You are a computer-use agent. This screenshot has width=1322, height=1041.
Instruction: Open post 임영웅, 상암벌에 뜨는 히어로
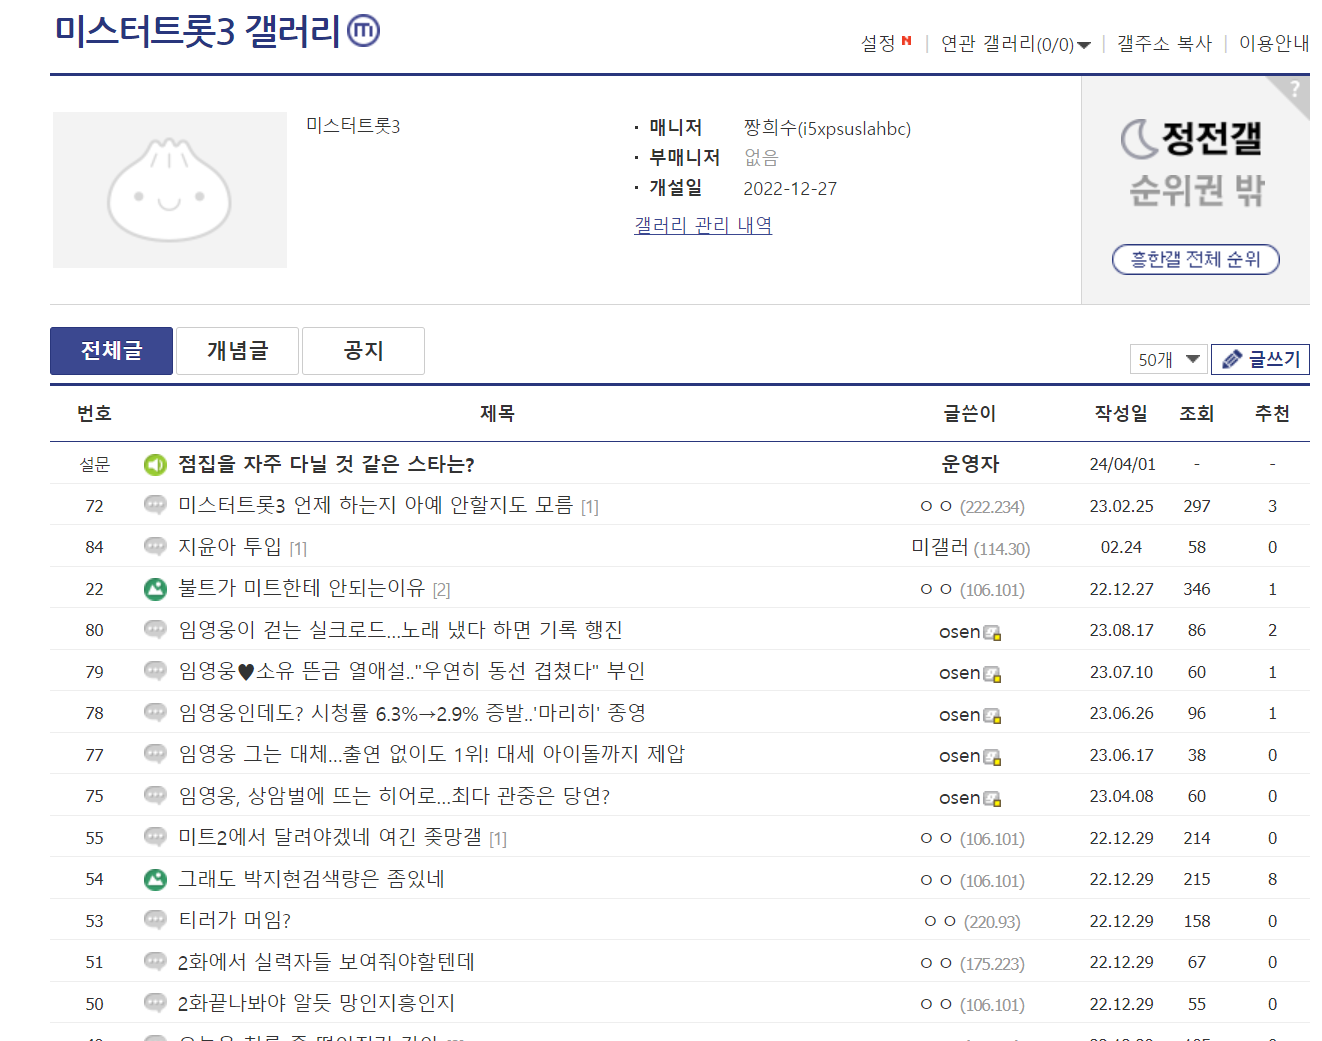click(x=394, y=795)
